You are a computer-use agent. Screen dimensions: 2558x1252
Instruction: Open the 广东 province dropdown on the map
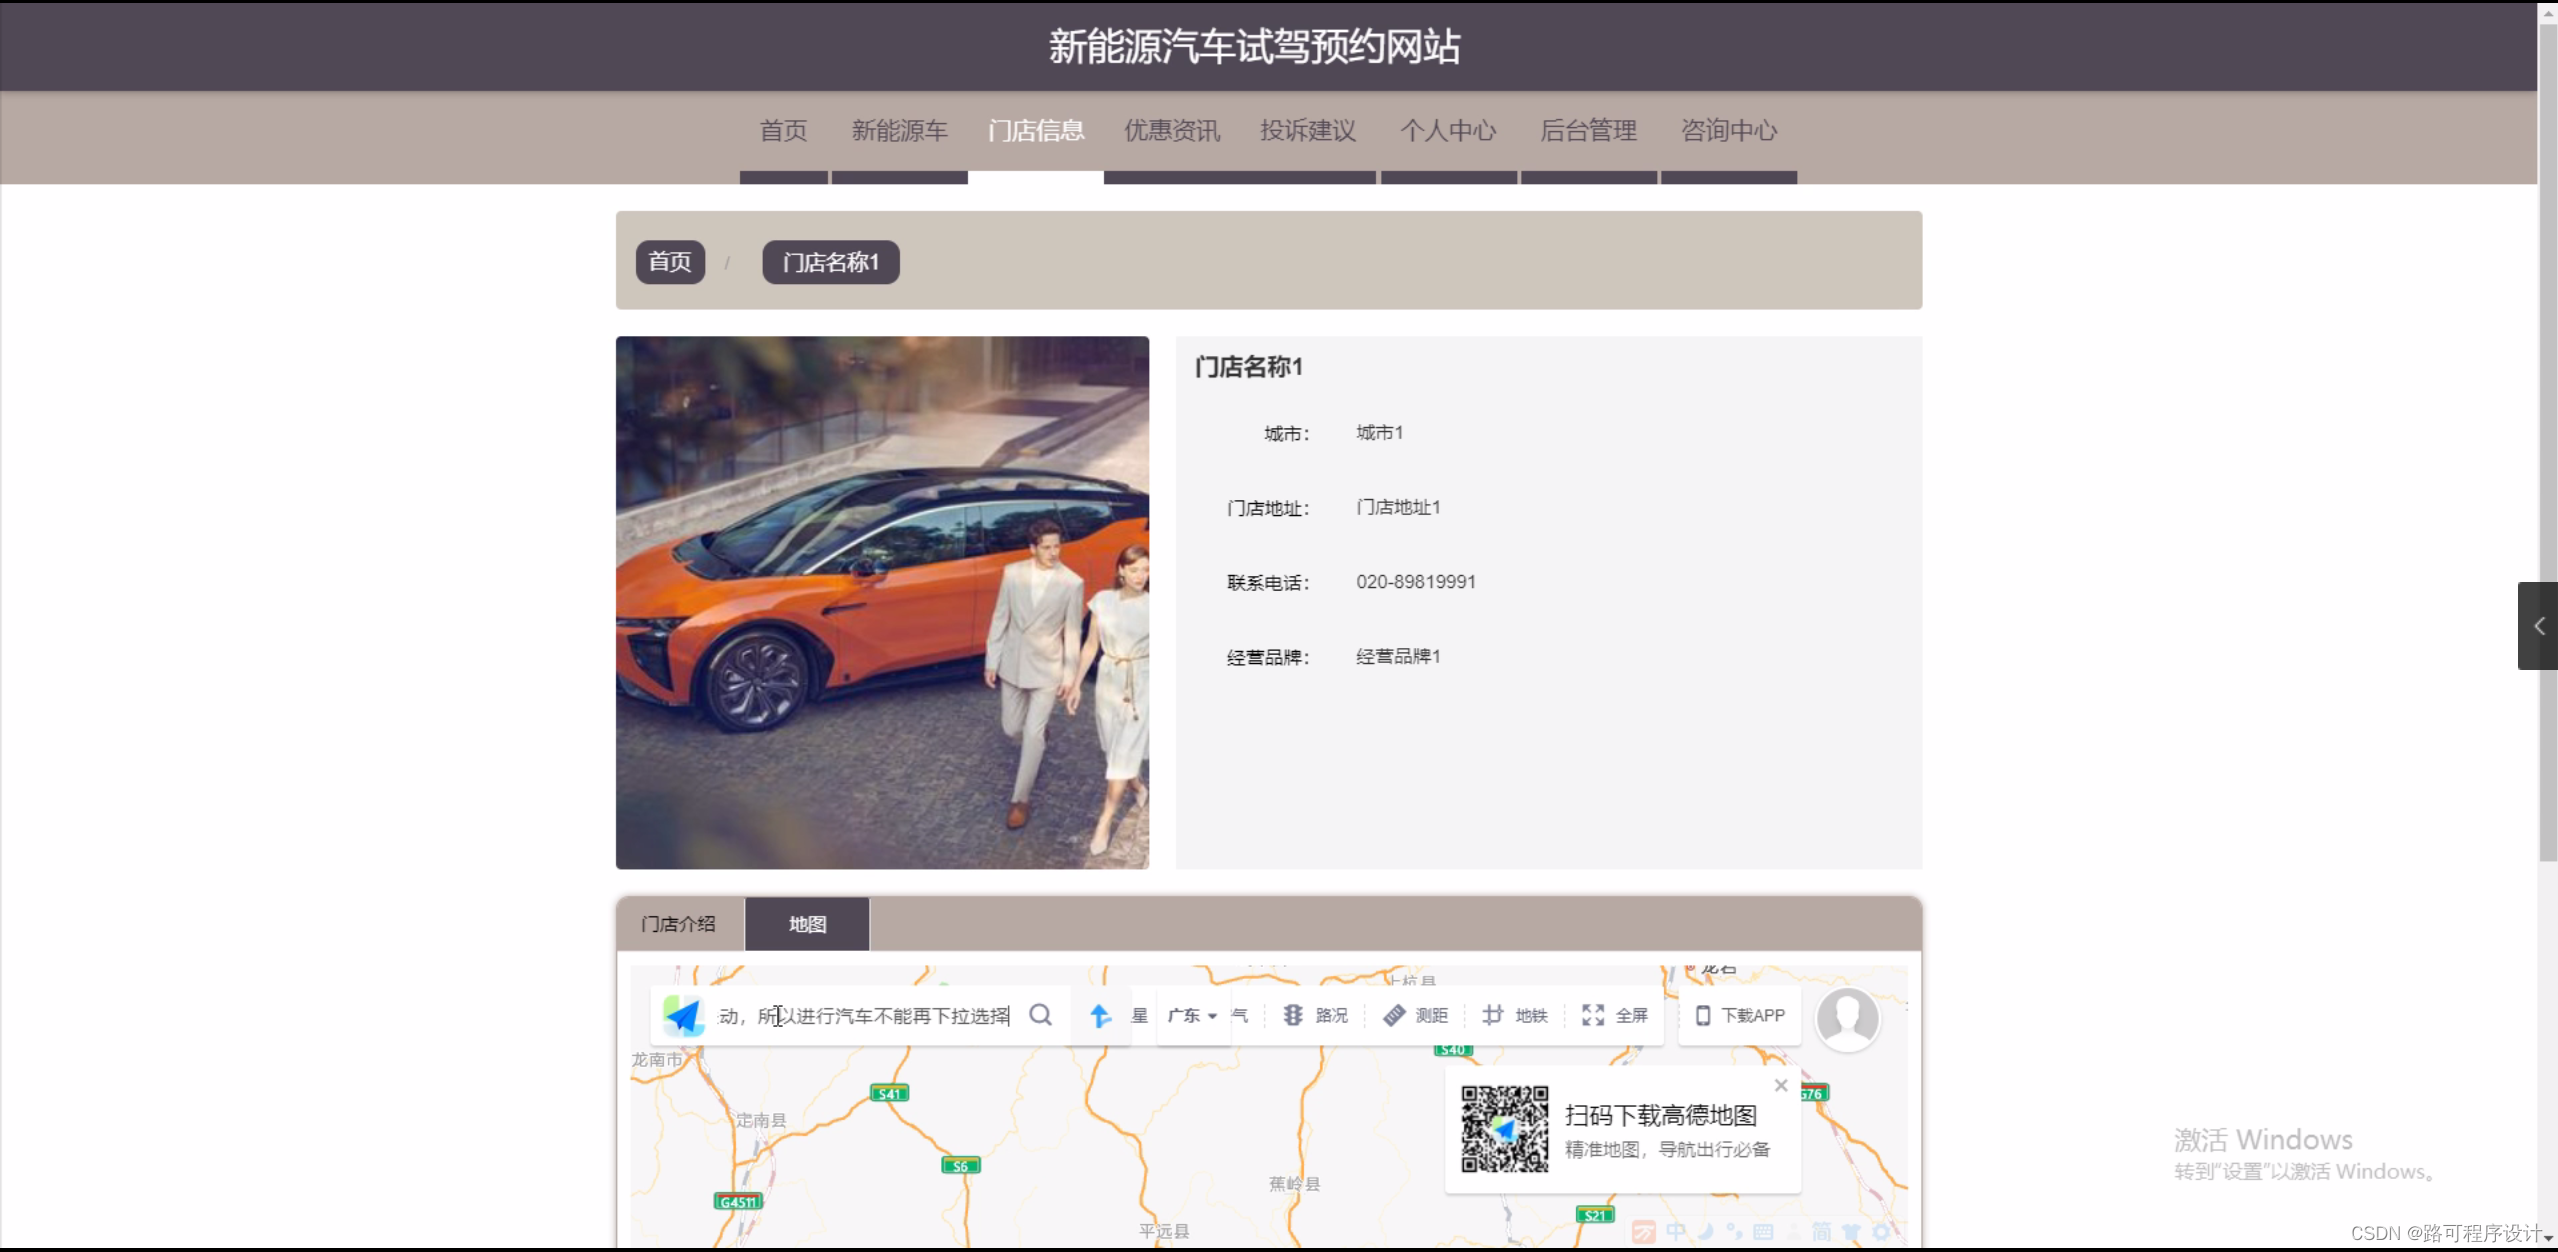tap(1192, 1015)
